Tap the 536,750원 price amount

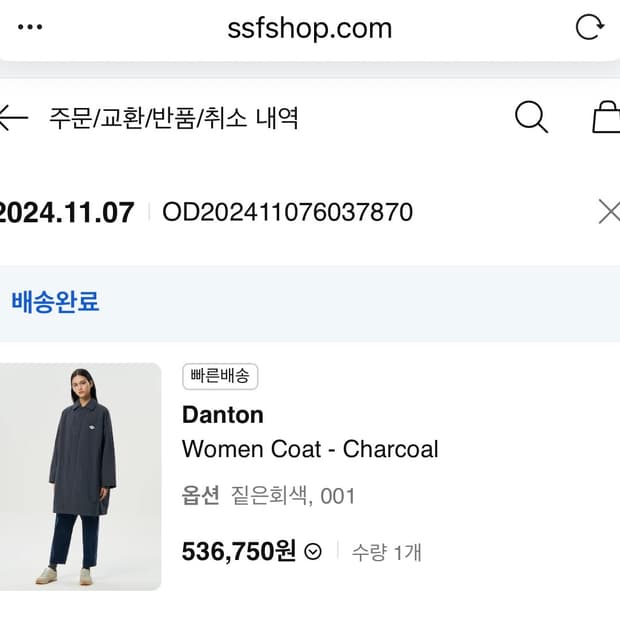click(x=239, y=552)
